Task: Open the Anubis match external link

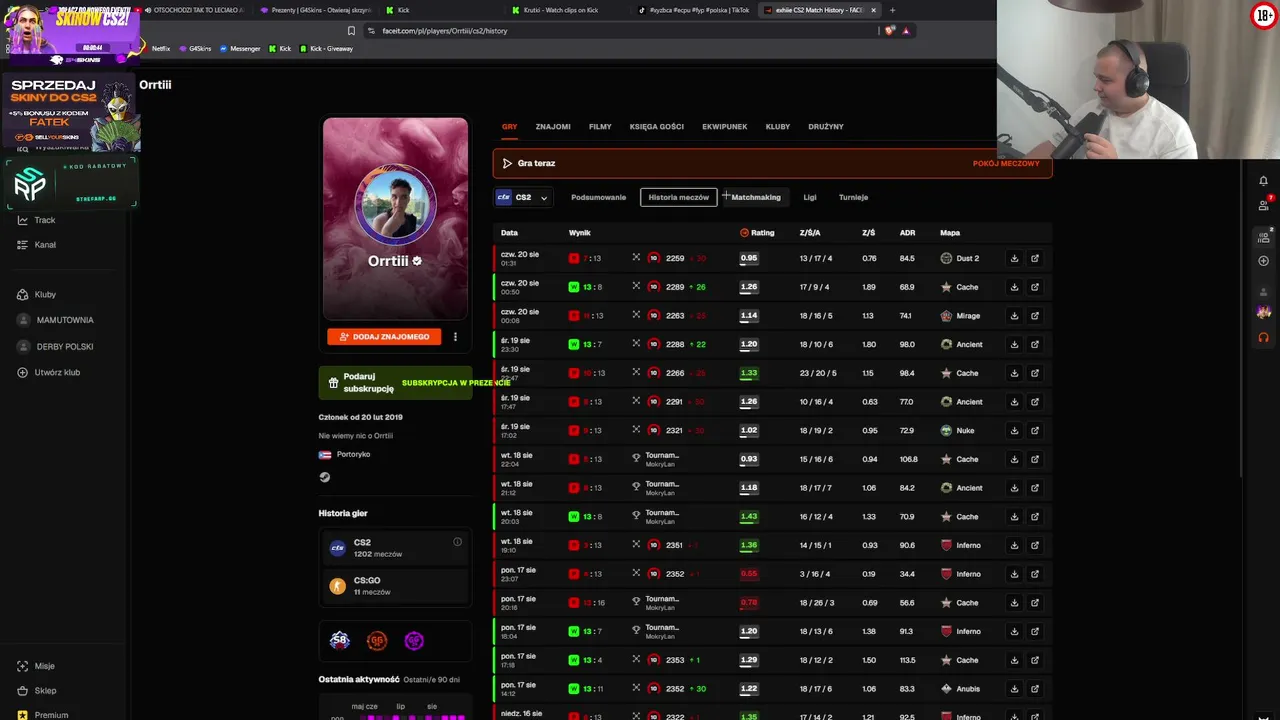Action: (x=1035, y=689)
